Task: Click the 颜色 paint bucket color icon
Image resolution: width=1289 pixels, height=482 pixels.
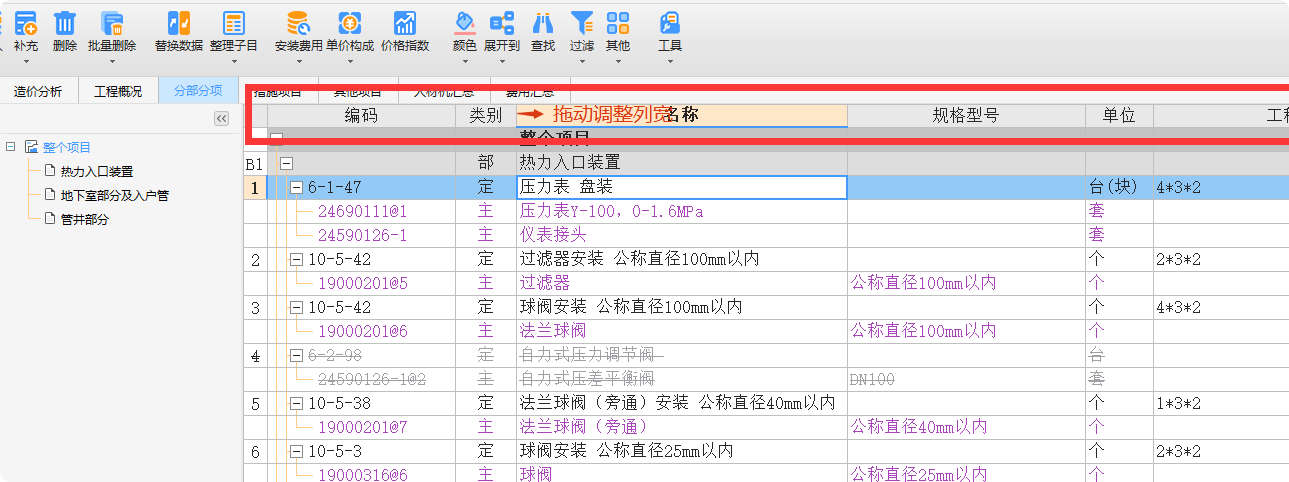Action: point(465,22)
